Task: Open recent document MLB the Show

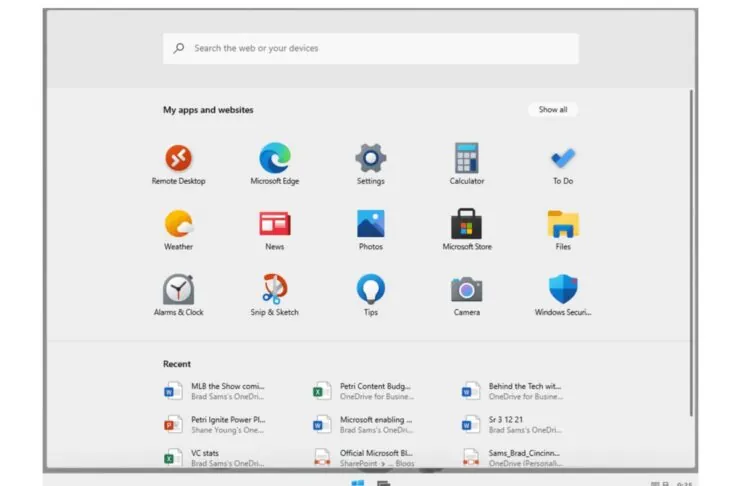Action: tap(214, 391)
